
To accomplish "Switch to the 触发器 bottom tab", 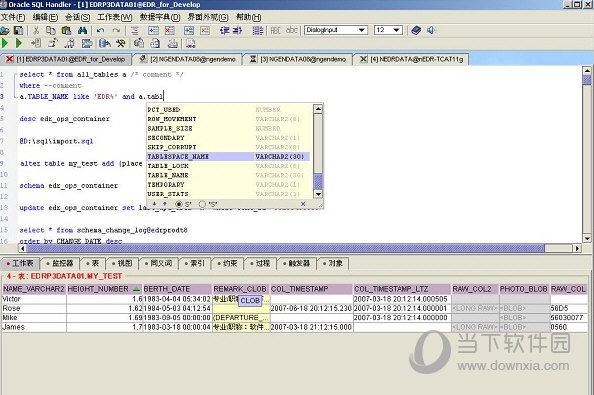I will click(296, 263).
